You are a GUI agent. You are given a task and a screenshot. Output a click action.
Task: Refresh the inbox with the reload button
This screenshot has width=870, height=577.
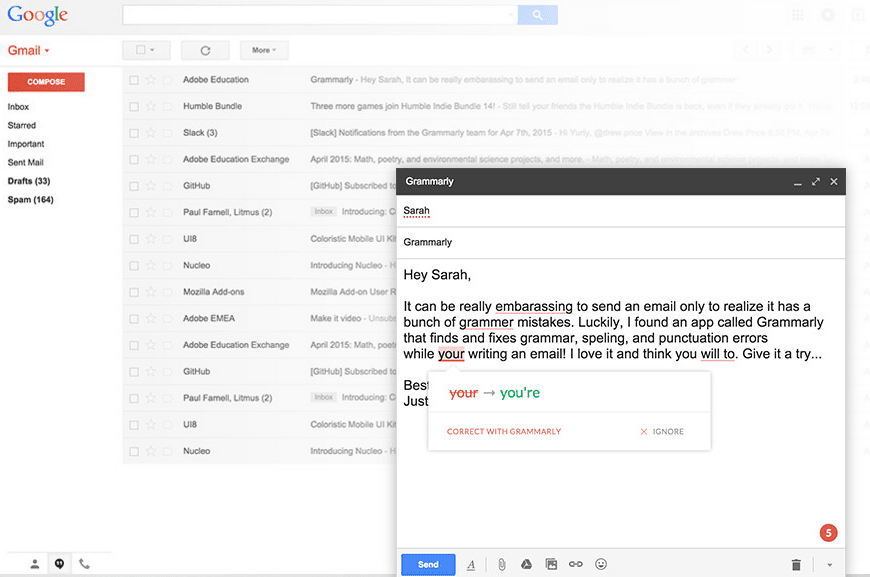[205, 50]
